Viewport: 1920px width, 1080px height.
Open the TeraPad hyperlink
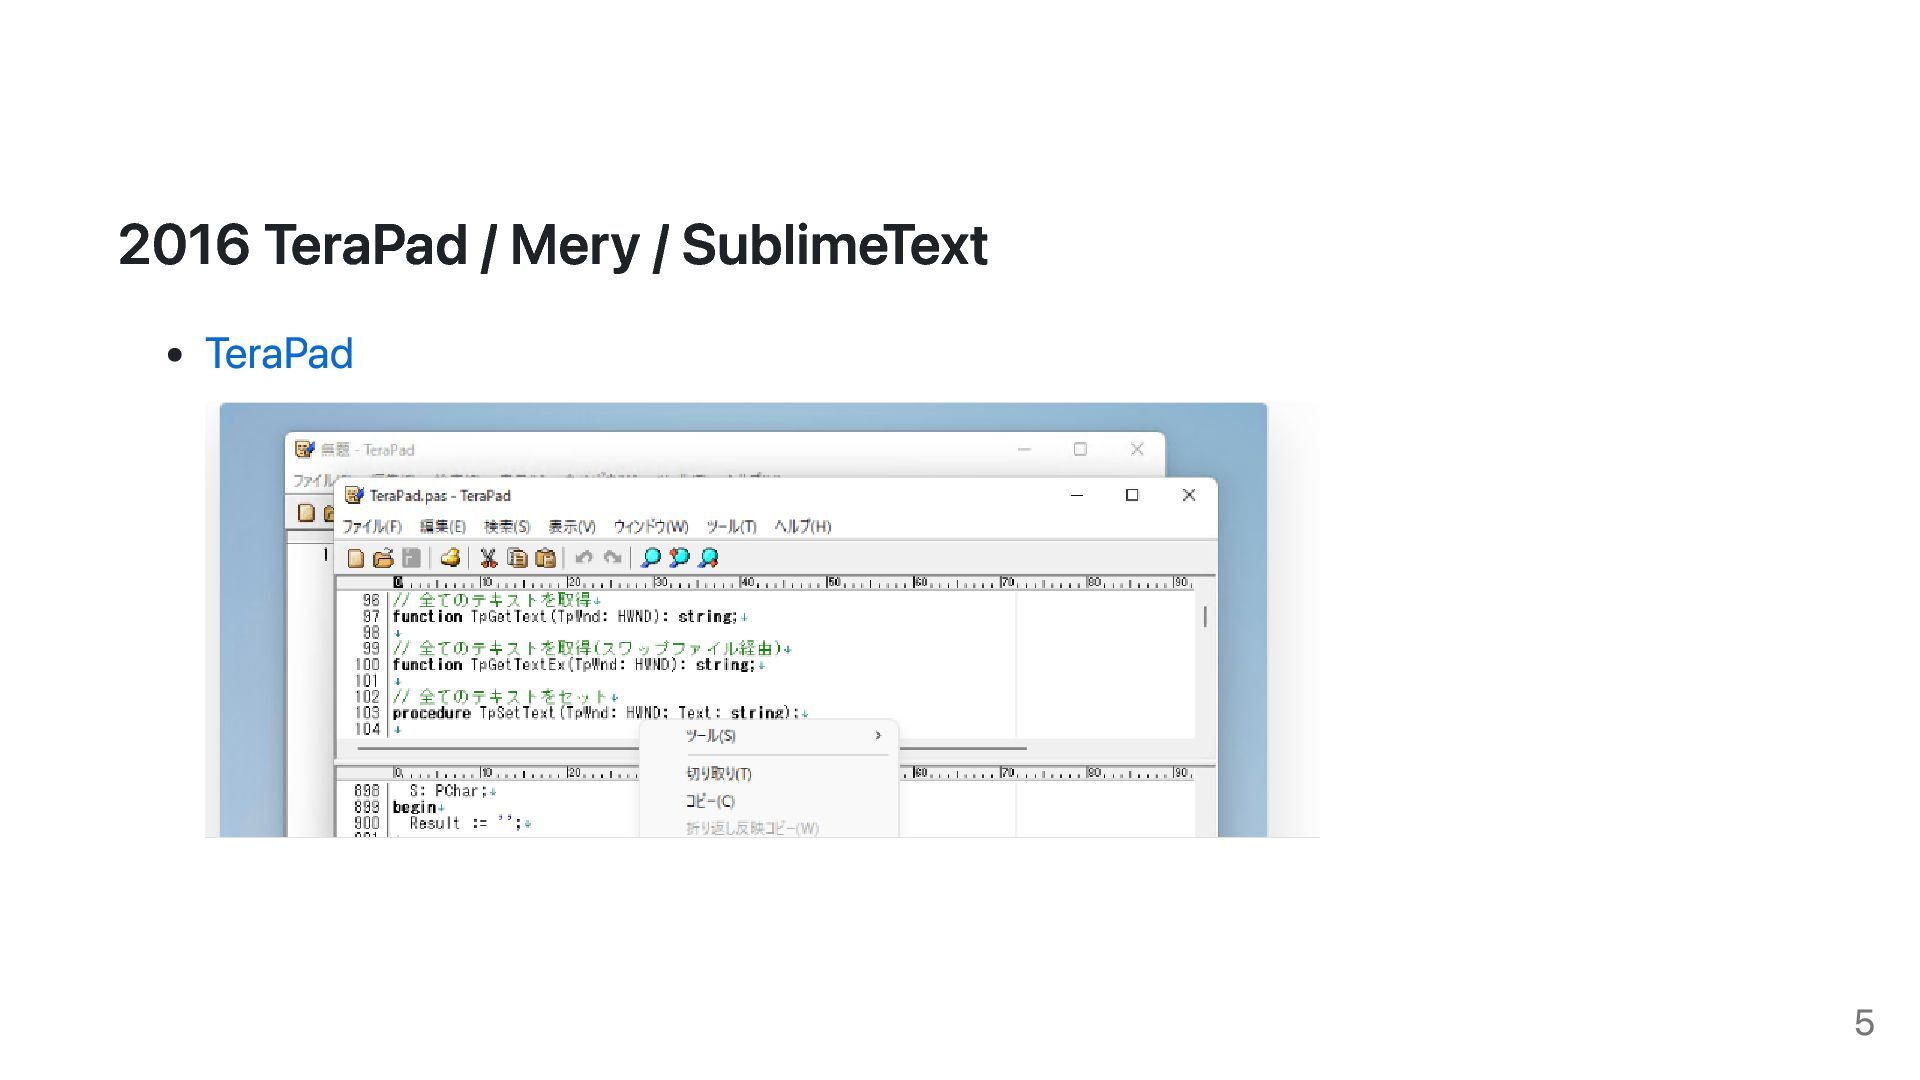click(278, 354)
